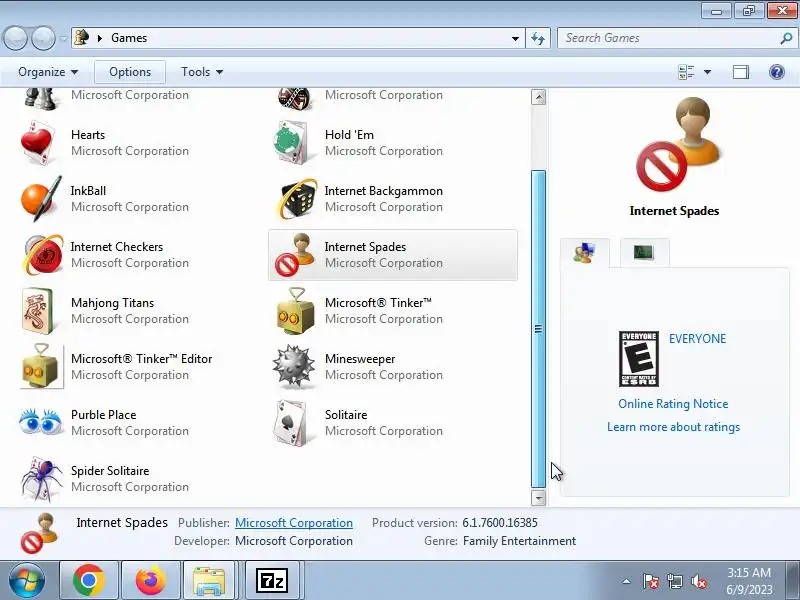Click Internet Spades icon in details bar
The image size is (800, 600).
click(39, 533)
